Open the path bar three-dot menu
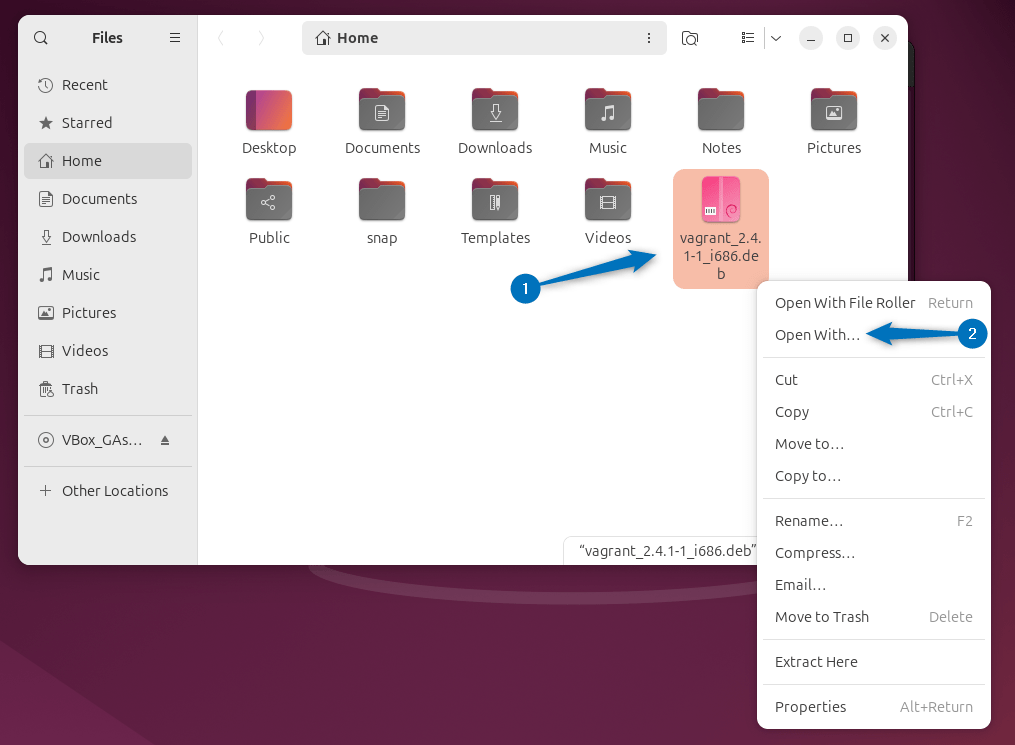Viewport: 1015px width, 745px height. point(649,38)
